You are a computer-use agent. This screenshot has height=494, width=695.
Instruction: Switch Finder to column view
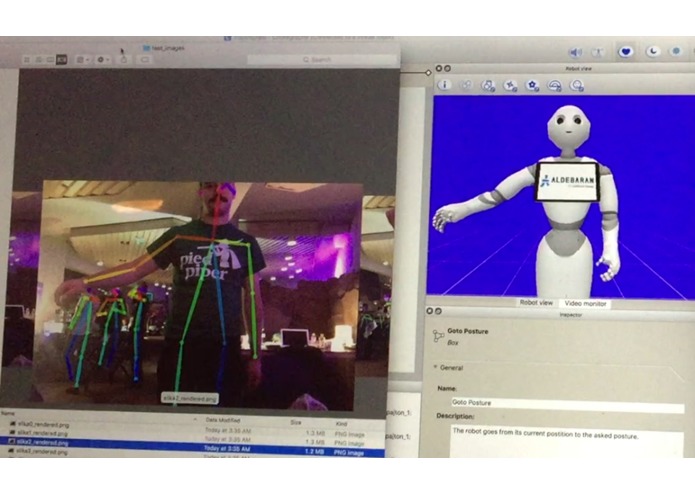50,59
